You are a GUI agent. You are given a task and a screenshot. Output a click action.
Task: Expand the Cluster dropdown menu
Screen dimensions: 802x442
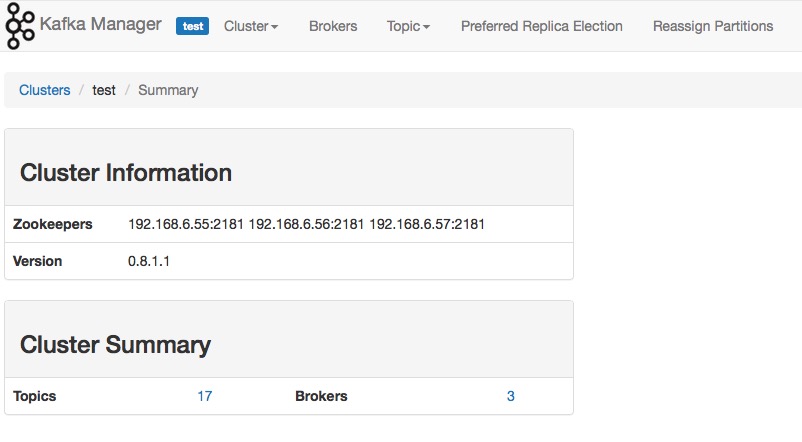point(251,26)
